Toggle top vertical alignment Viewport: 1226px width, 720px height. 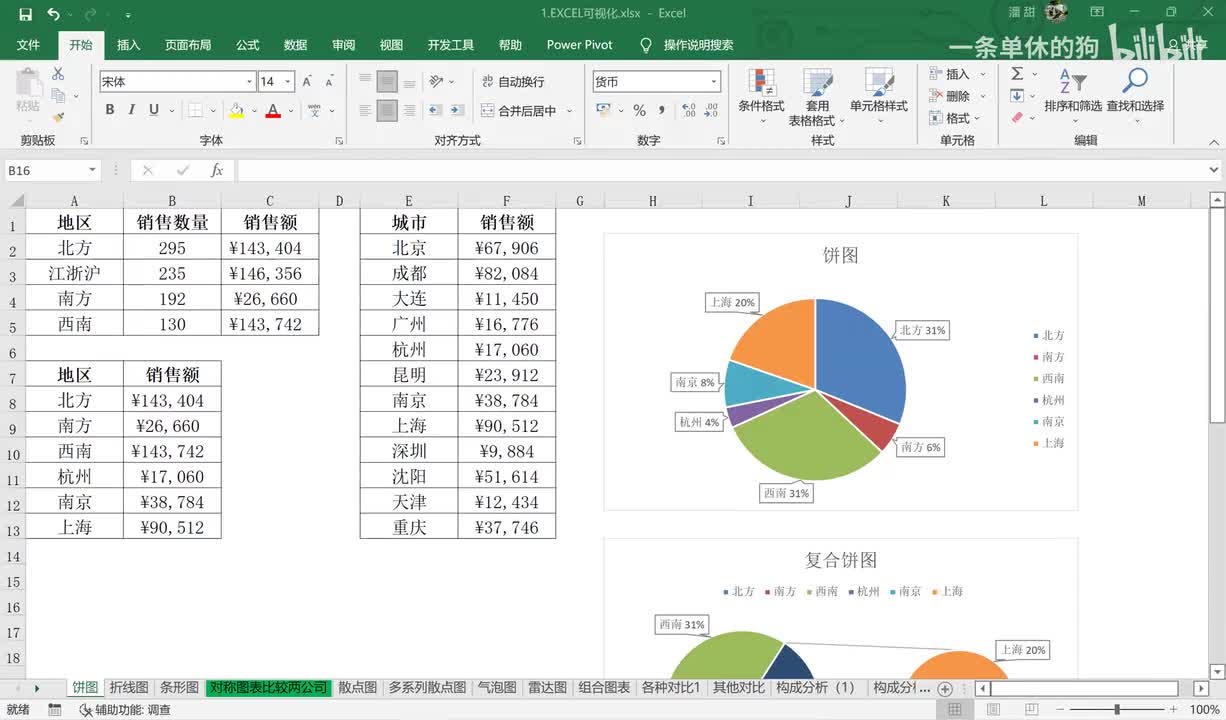(x=365, y=82)
